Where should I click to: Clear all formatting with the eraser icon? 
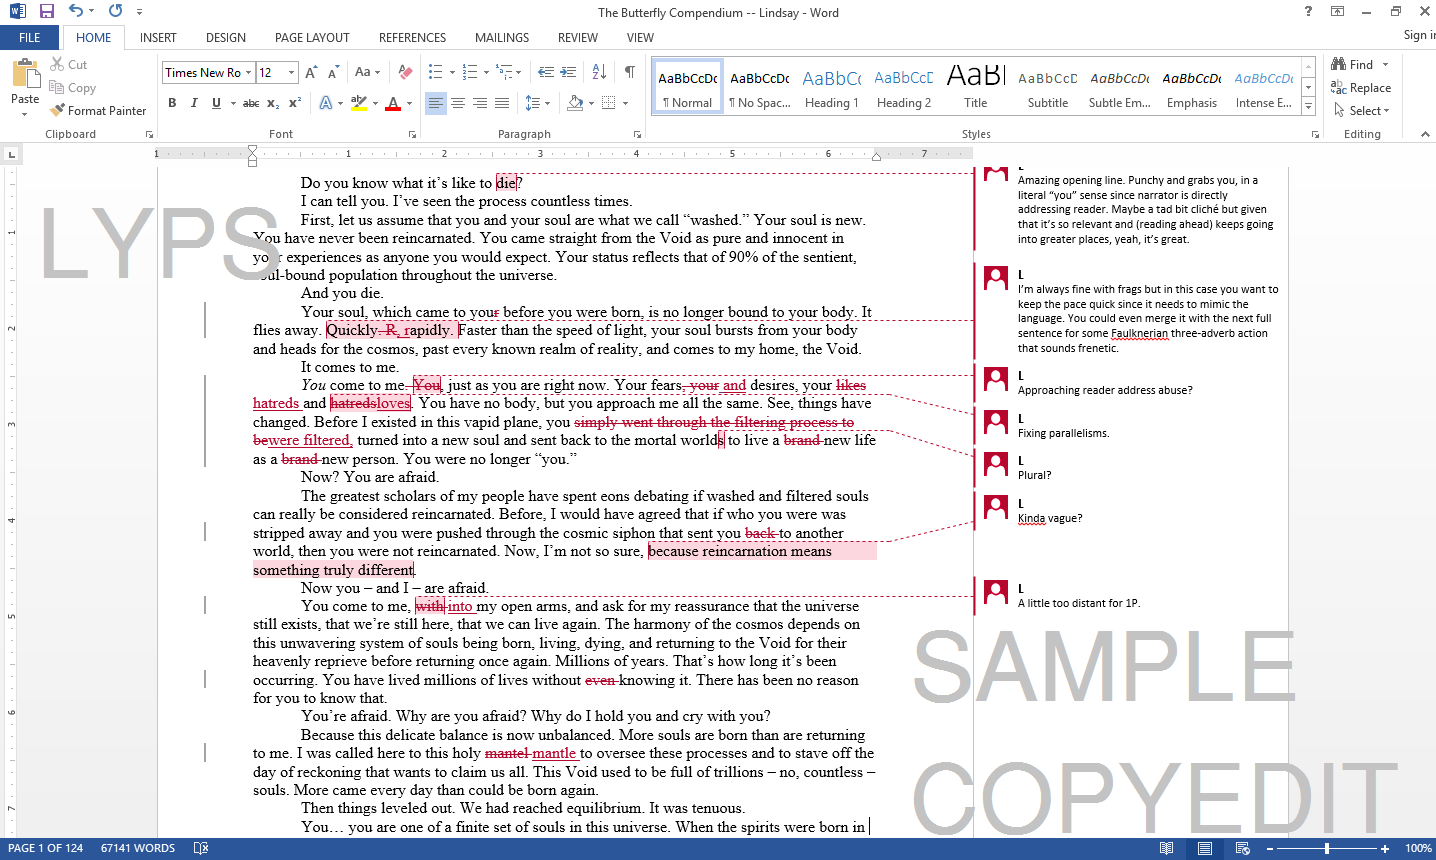coord(405,72)
